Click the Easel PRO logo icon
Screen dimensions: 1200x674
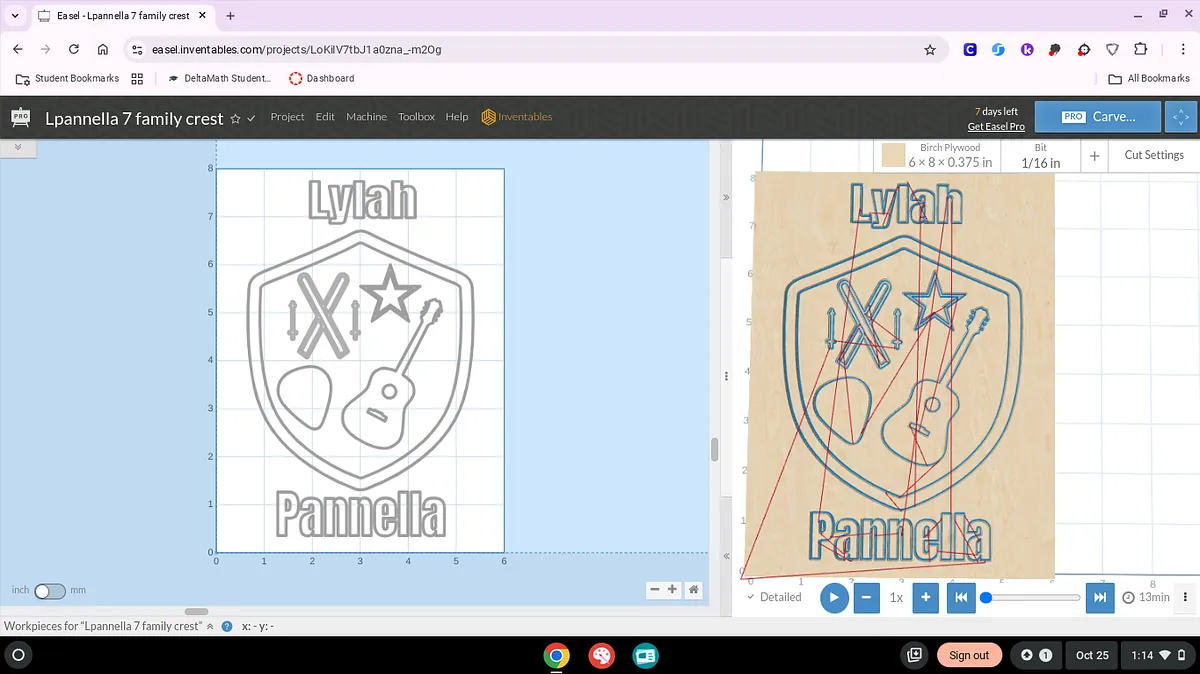(20, 117)
